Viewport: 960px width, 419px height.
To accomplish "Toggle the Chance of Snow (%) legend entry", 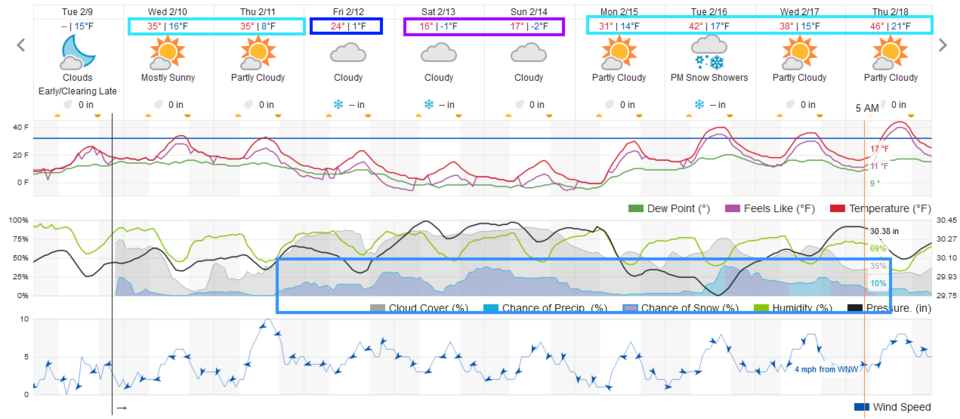I will click(680, 308).
